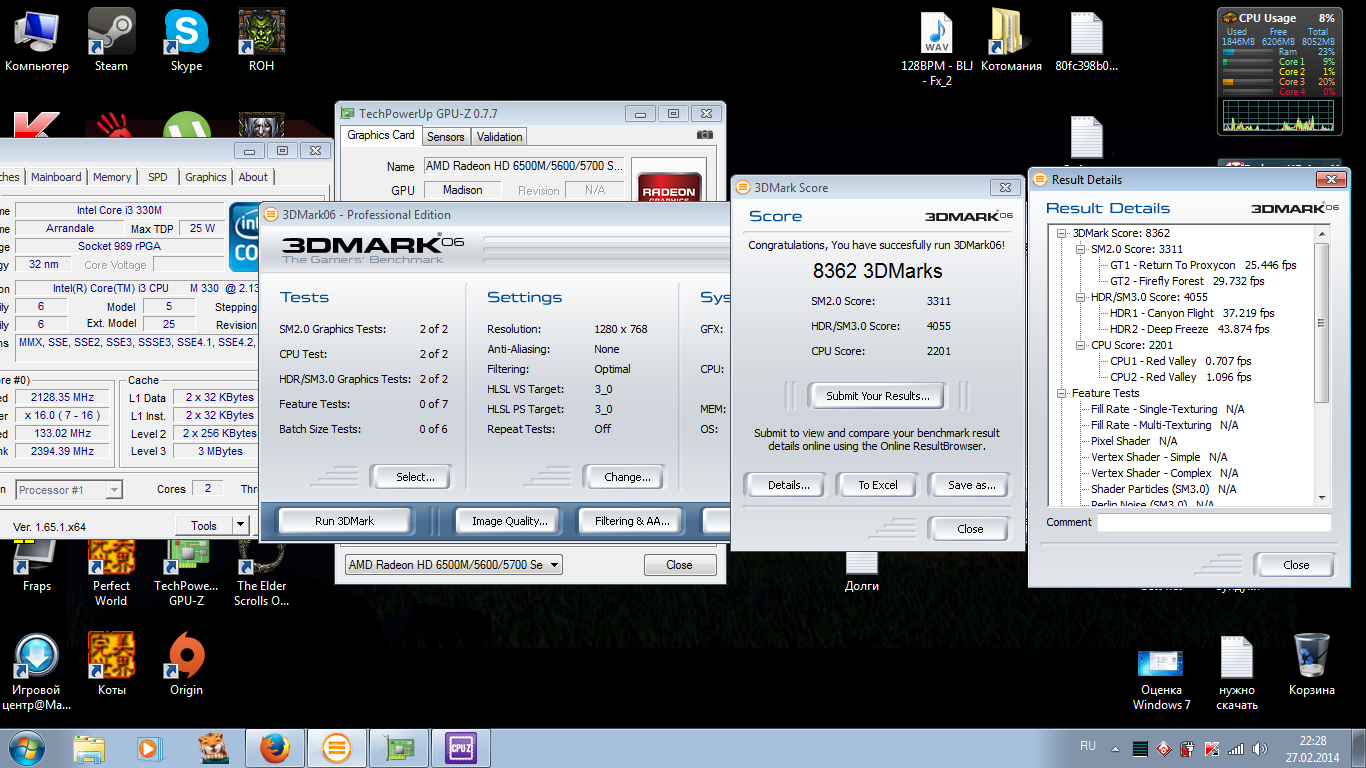
Task: Collapse the CPU Score tree node
Action: (1081, 345)
